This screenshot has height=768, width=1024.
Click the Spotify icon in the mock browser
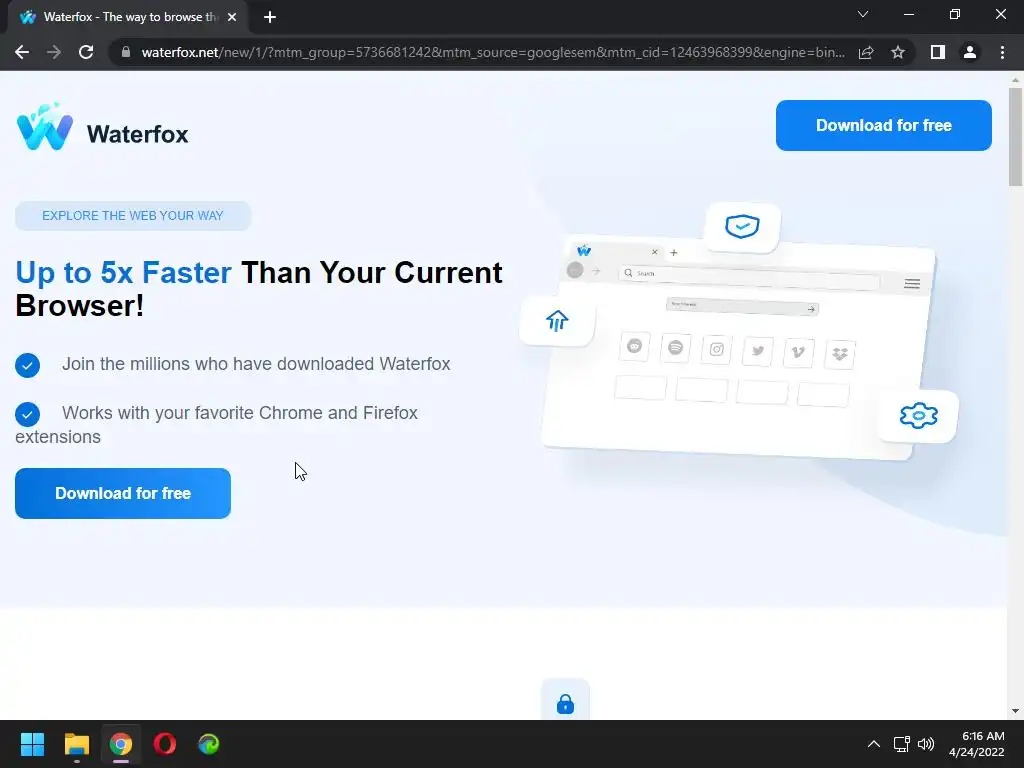click(675, 347)
